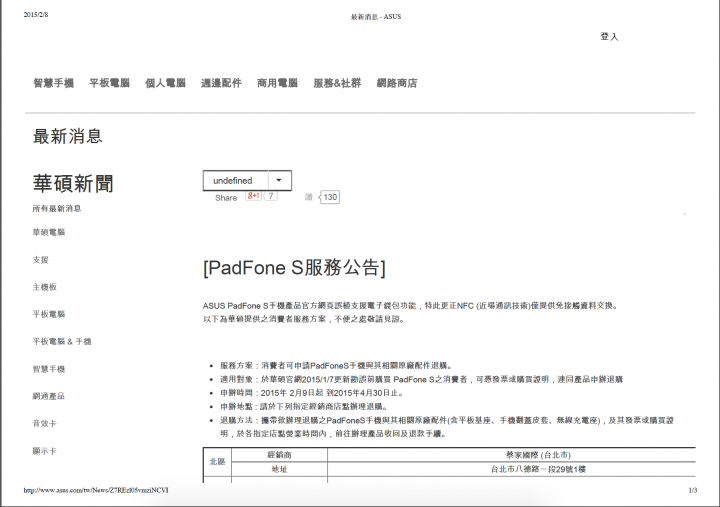Expand the undefined dropdown arrow

click(x=279, y=180)
